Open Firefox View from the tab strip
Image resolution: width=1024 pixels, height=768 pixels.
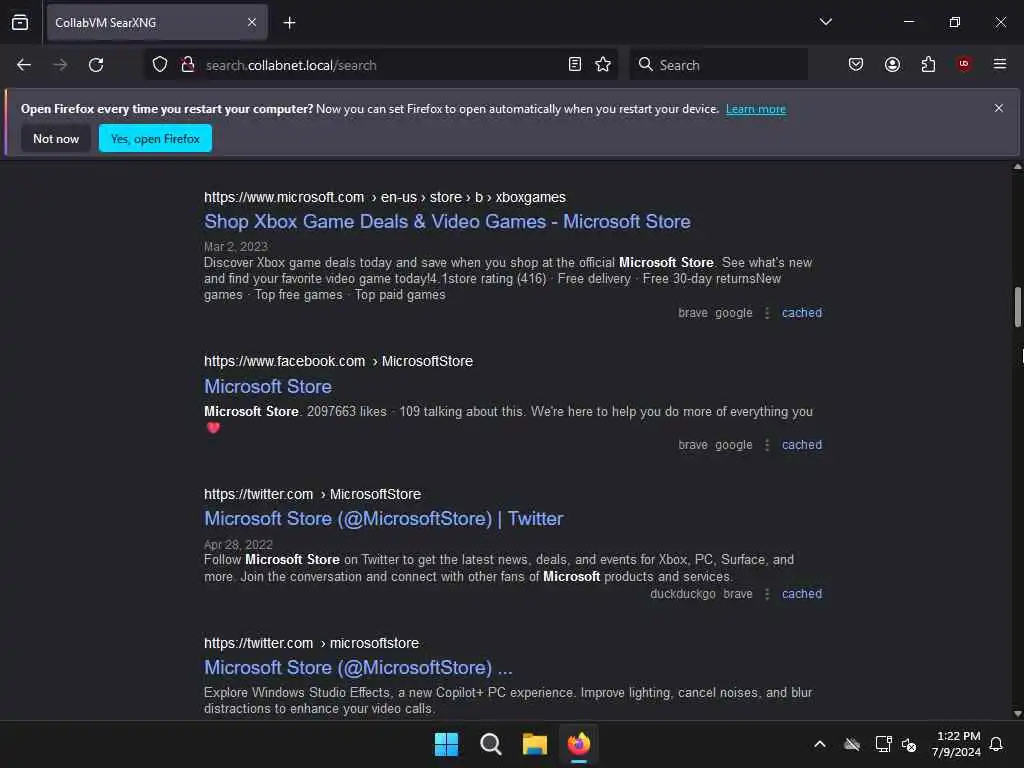click(x=20, y=22)
